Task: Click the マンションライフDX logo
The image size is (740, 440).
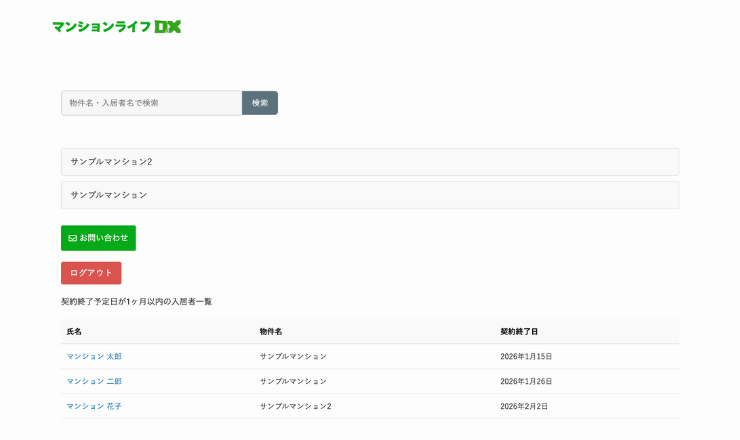Action: point(116,27)
